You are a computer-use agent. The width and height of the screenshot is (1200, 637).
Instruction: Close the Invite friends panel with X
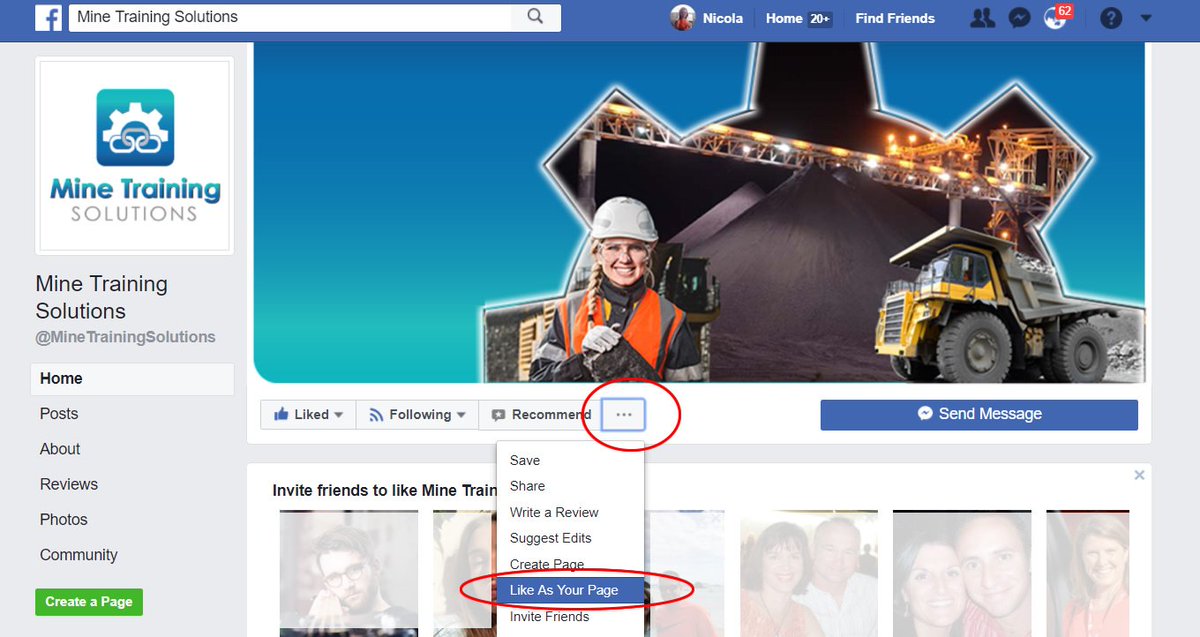tap(1139, 476)
